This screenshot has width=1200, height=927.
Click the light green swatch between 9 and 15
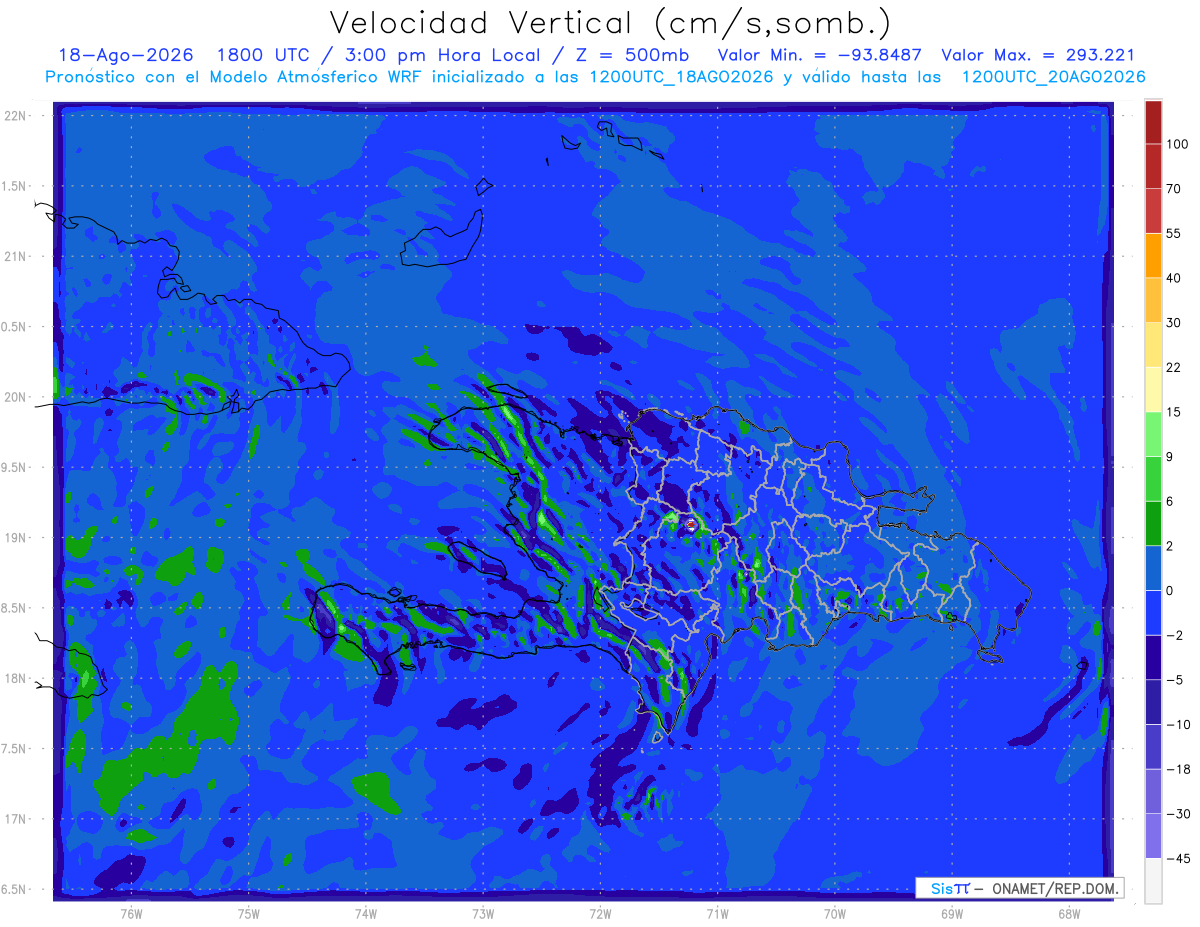[x=1153, y=434]
